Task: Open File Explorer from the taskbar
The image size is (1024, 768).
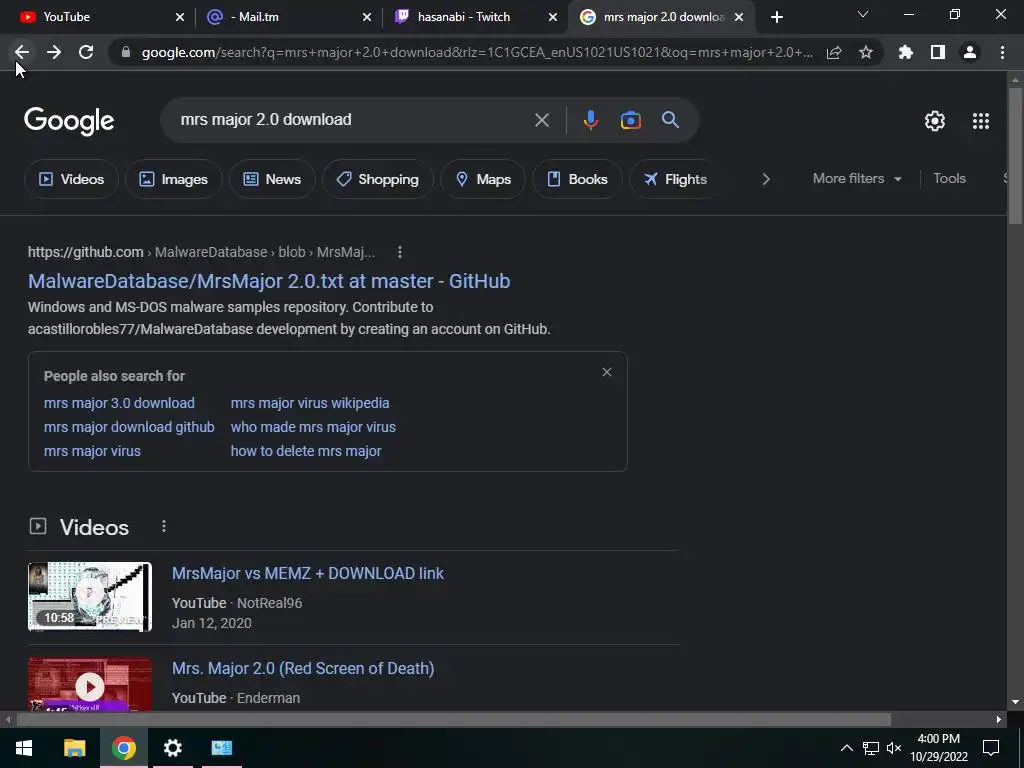Action: [74, 748]
